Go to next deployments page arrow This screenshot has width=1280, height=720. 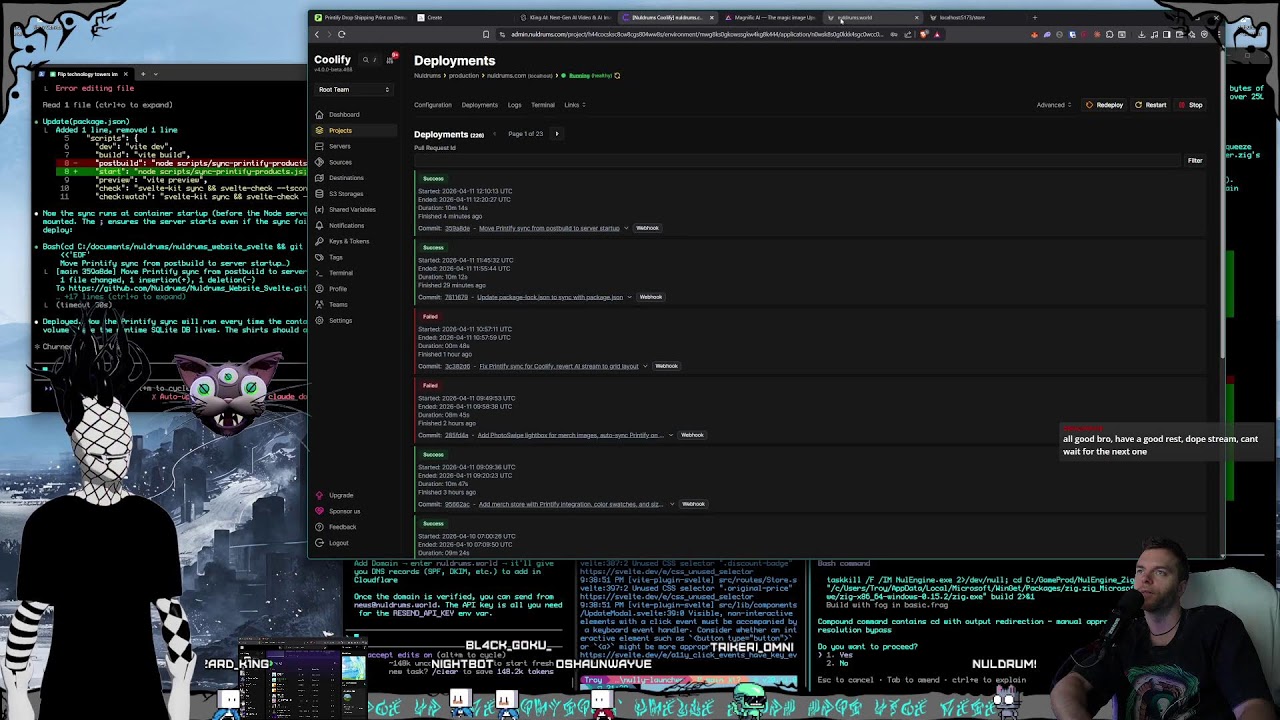coord(557,134)
